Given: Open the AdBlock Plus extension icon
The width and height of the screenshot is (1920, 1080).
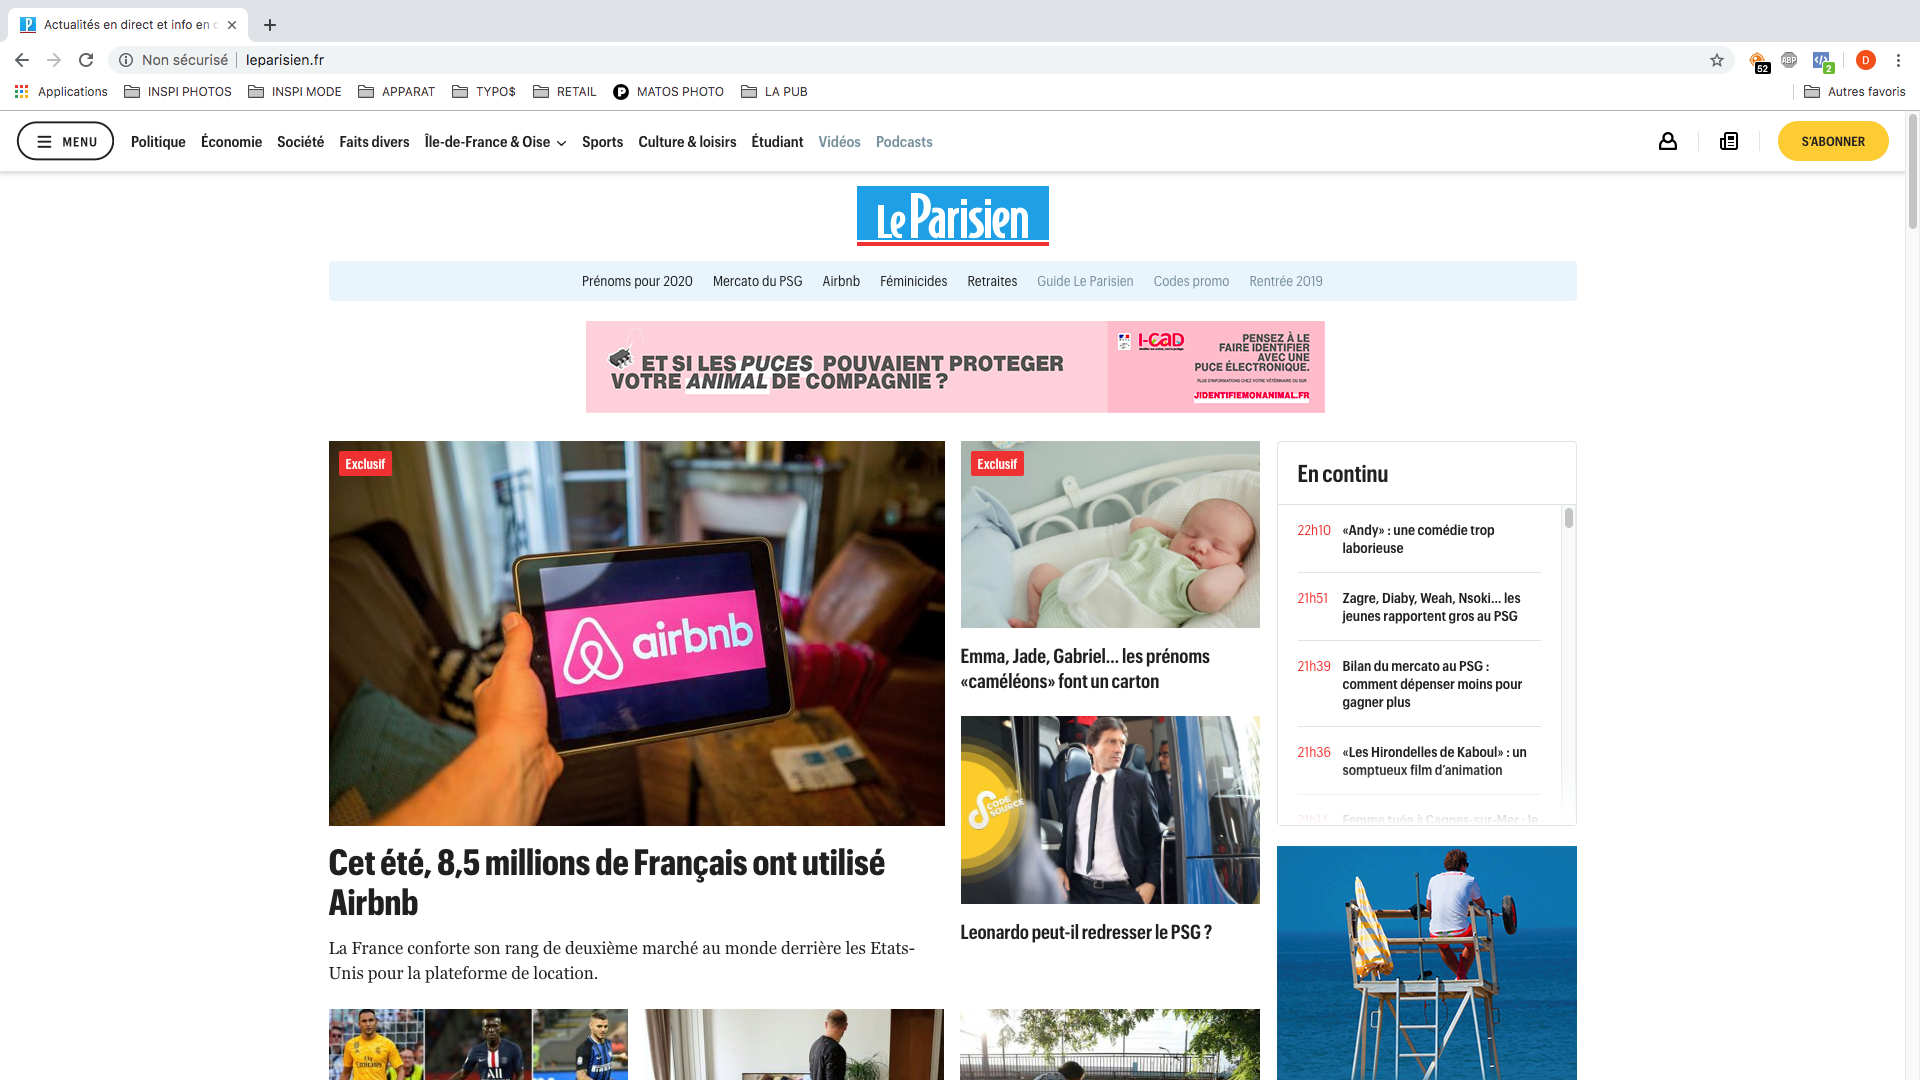Looking at the screenshot, I should pyautogui.click(x=1789, y=60).
